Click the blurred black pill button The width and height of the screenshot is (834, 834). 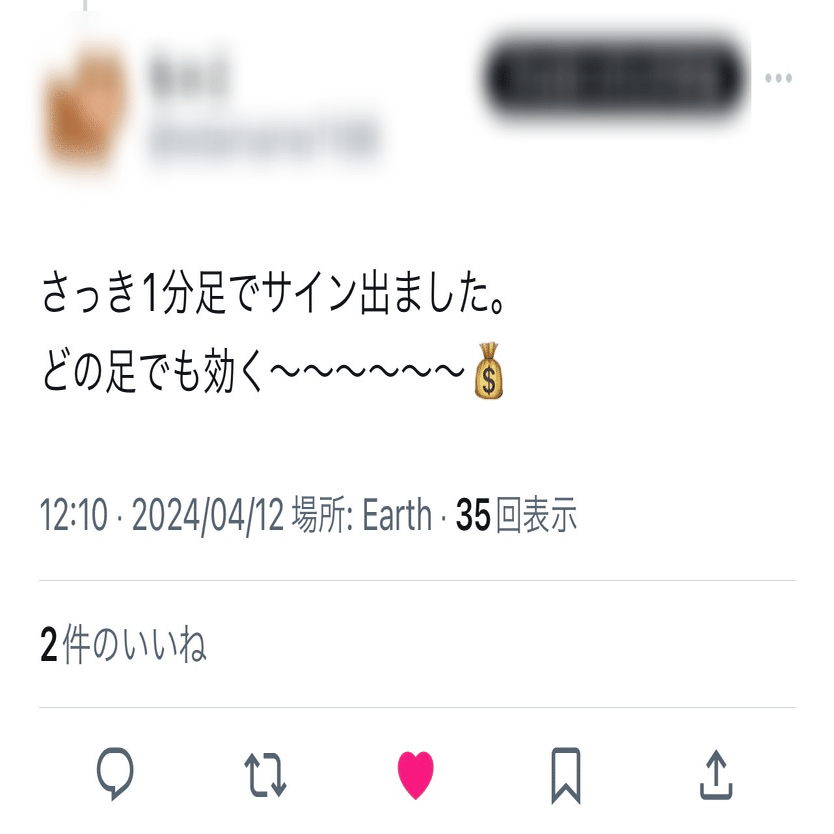pyautogui.click(x=615, y=78)
